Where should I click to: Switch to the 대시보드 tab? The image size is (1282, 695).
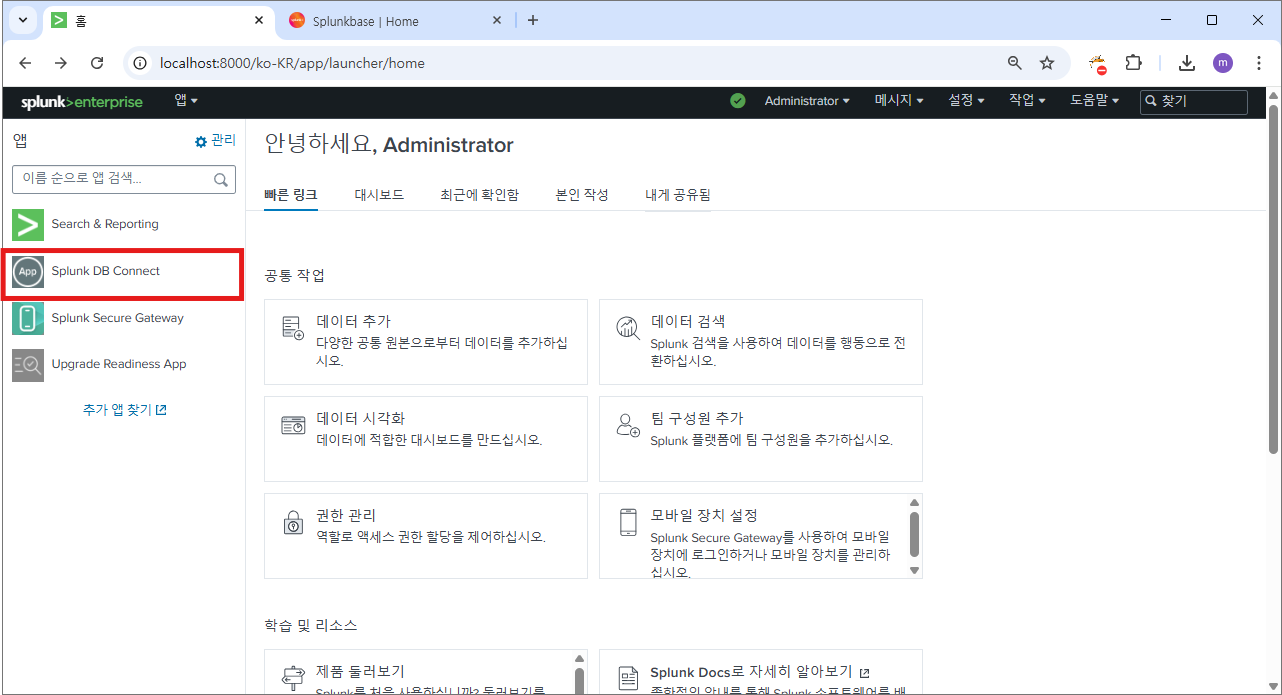tap(379, 195)
